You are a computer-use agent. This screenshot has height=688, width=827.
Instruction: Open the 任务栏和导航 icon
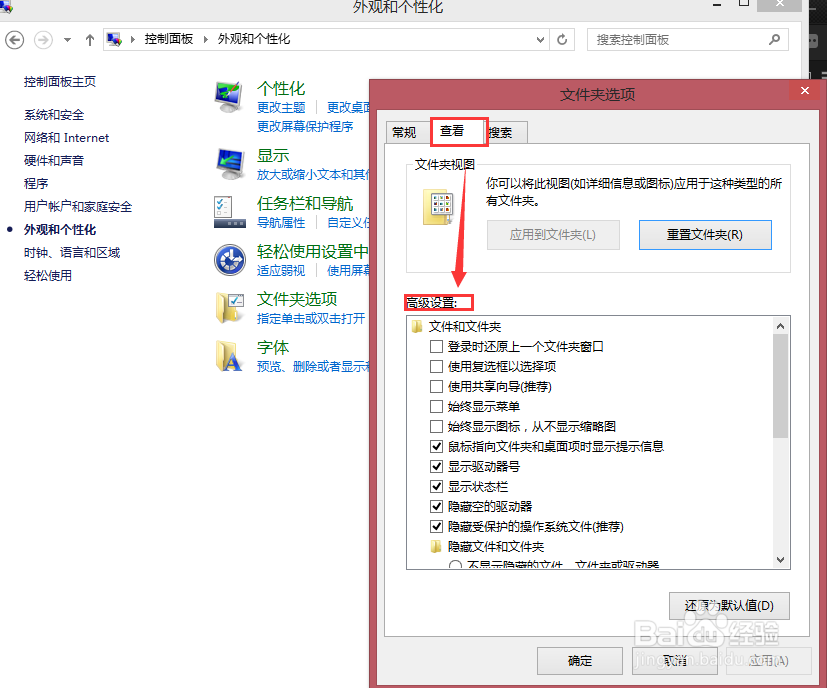(229, 211)
